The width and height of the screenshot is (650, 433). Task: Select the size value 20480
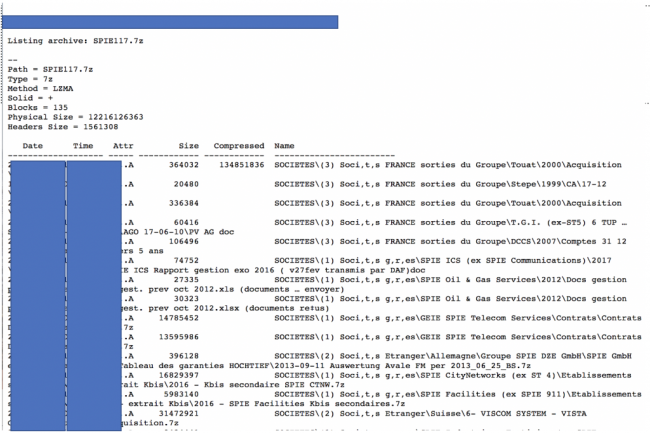coord(186,184)
